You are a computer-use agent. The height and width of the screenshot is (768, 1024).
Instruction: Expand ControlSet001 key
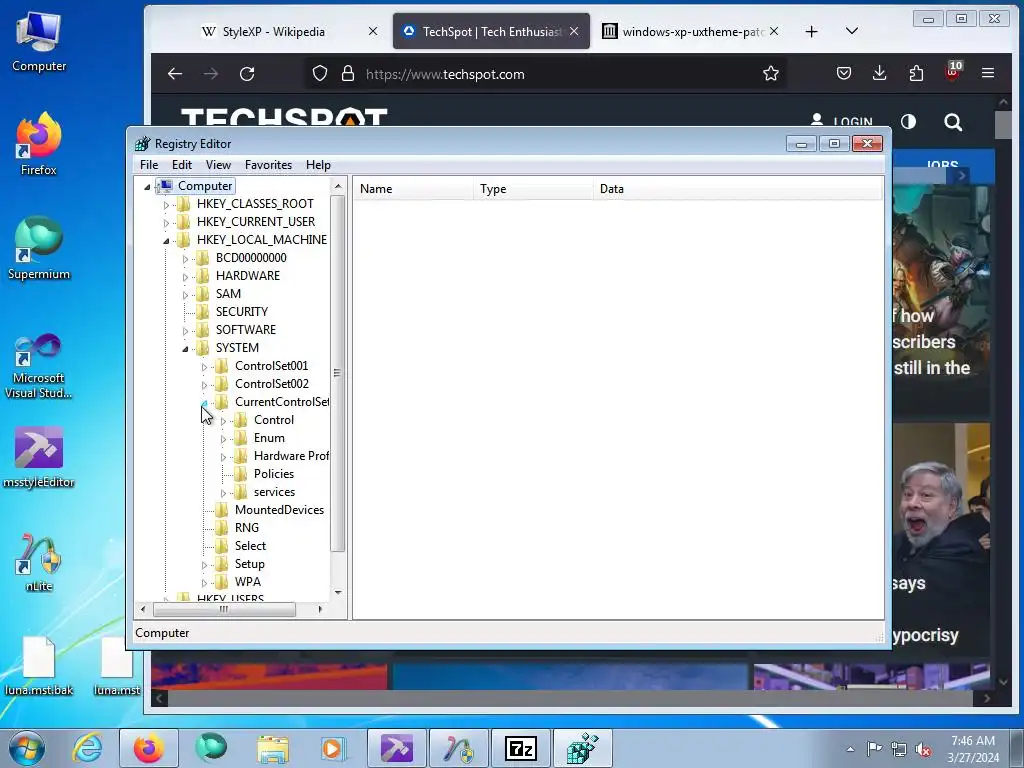[x=204, y=367]
